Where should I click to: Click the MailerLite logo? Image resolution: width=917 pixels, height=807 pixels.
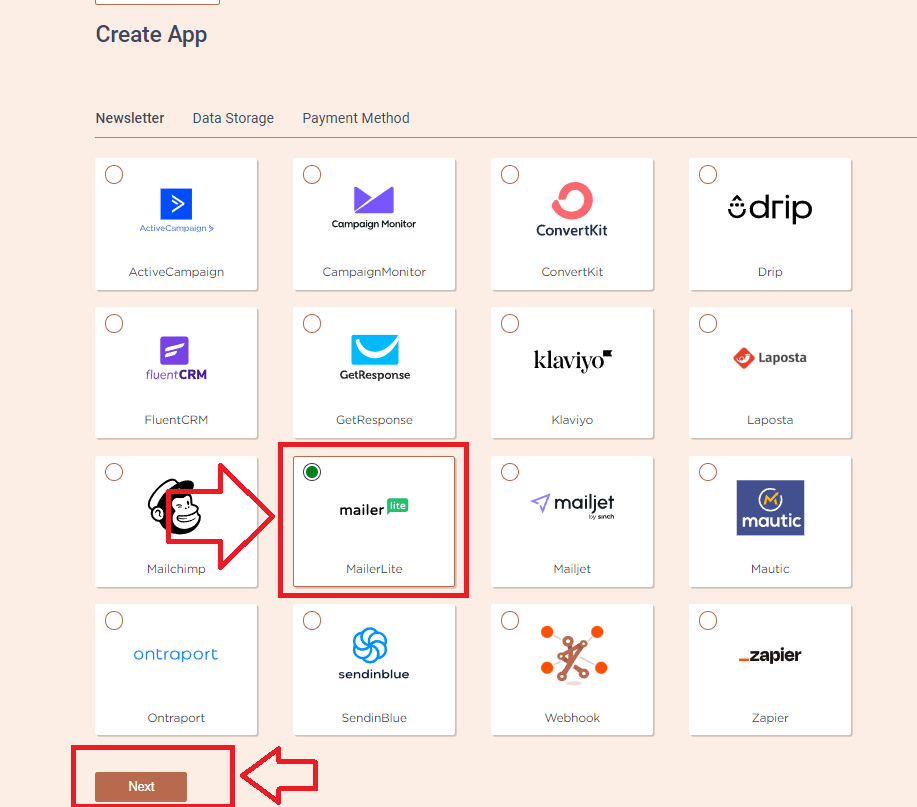[374, 508]
